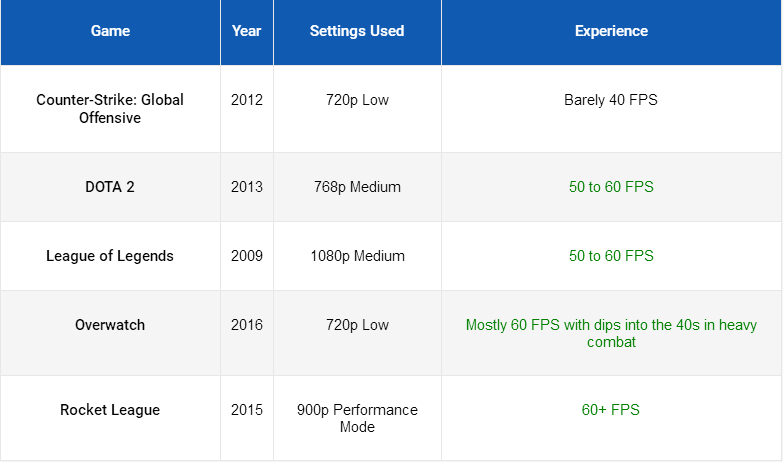Viewport: 783px width, 462px height.
Task: Click the 900p Performance Mode cell
Action: click(357, 418)
